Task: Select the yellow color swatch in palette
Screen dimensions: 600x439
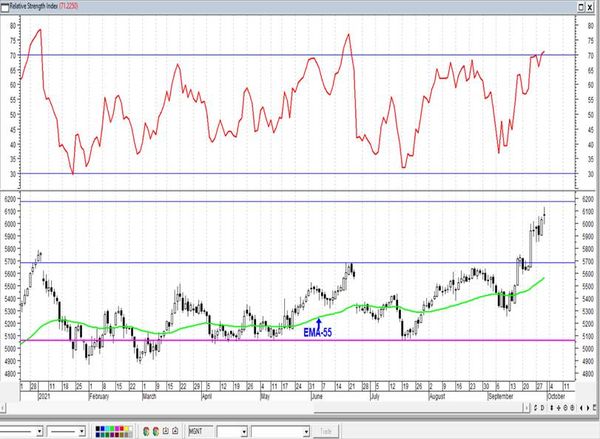Action: (x=126, y=428)
